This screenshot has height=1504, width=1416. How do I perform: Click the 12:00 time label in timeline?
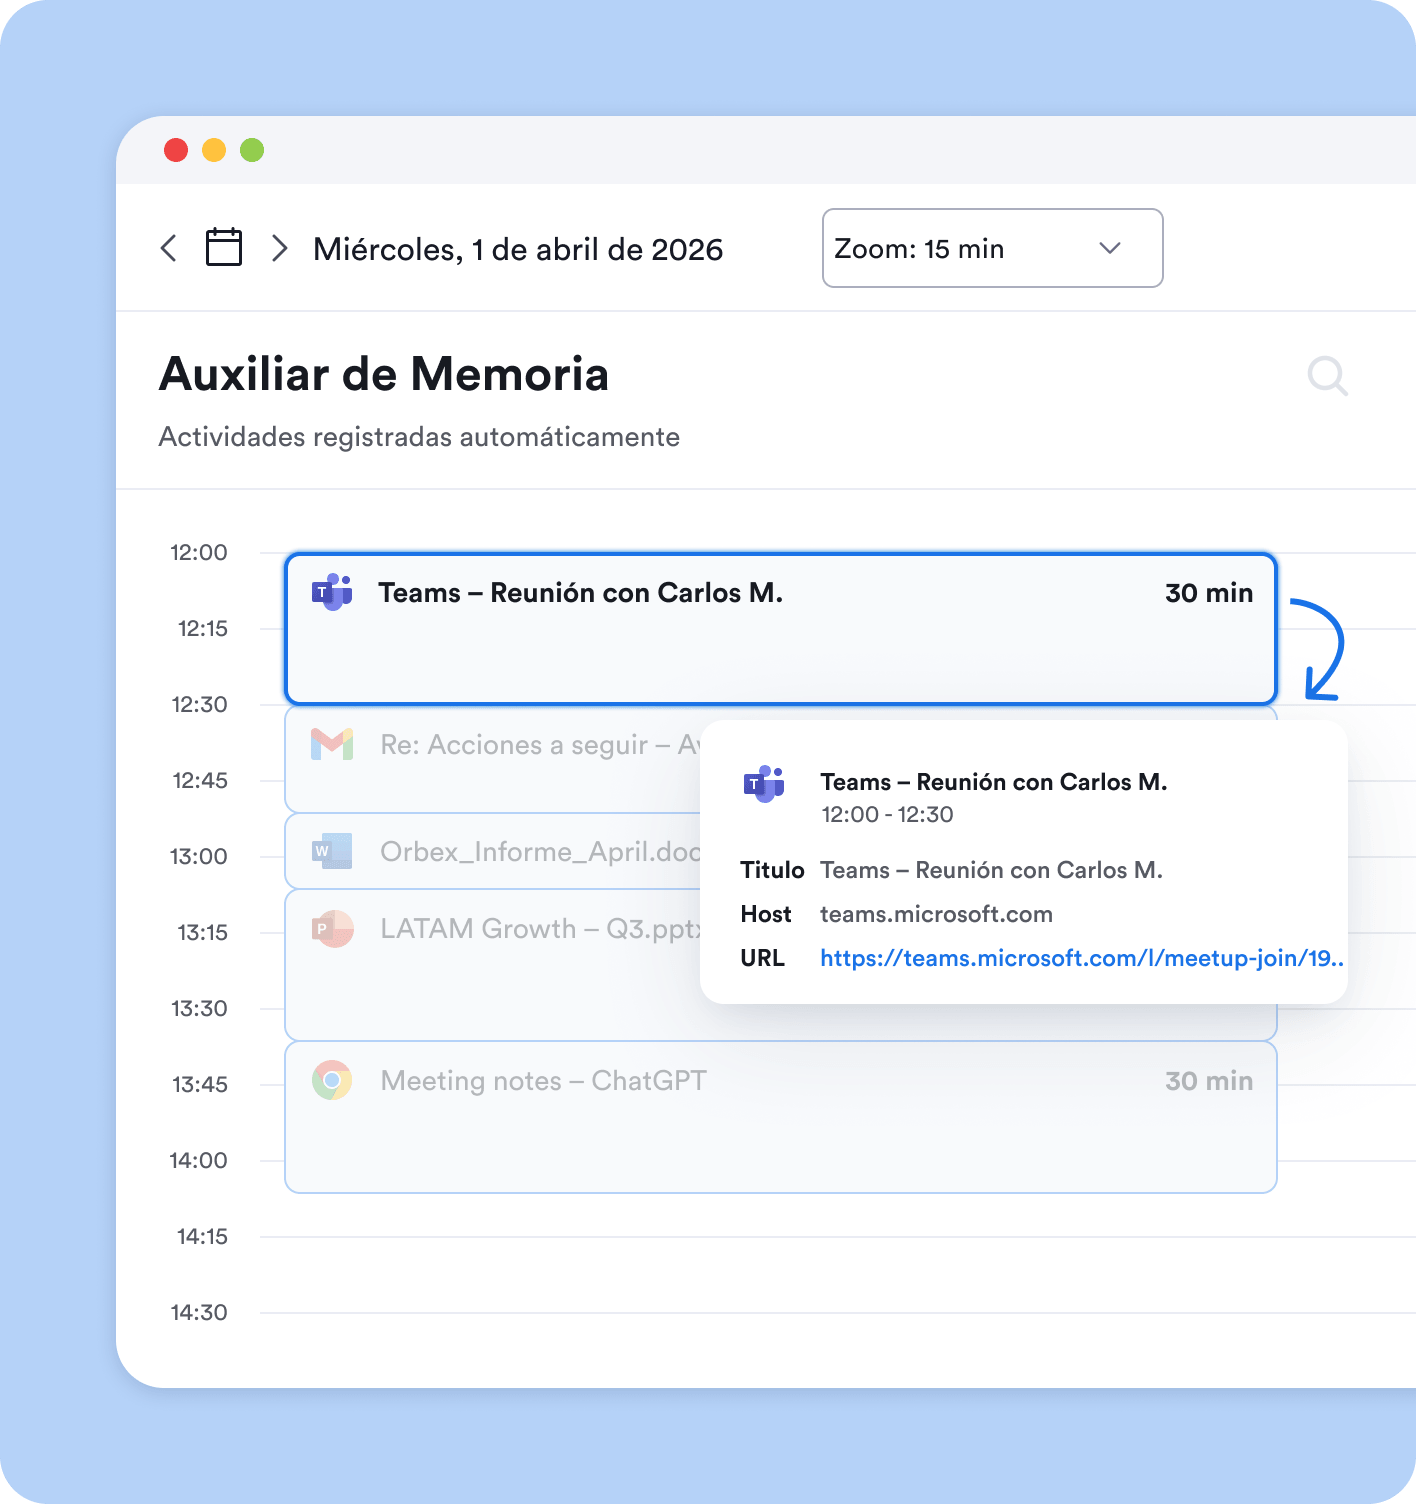[199, 552]
